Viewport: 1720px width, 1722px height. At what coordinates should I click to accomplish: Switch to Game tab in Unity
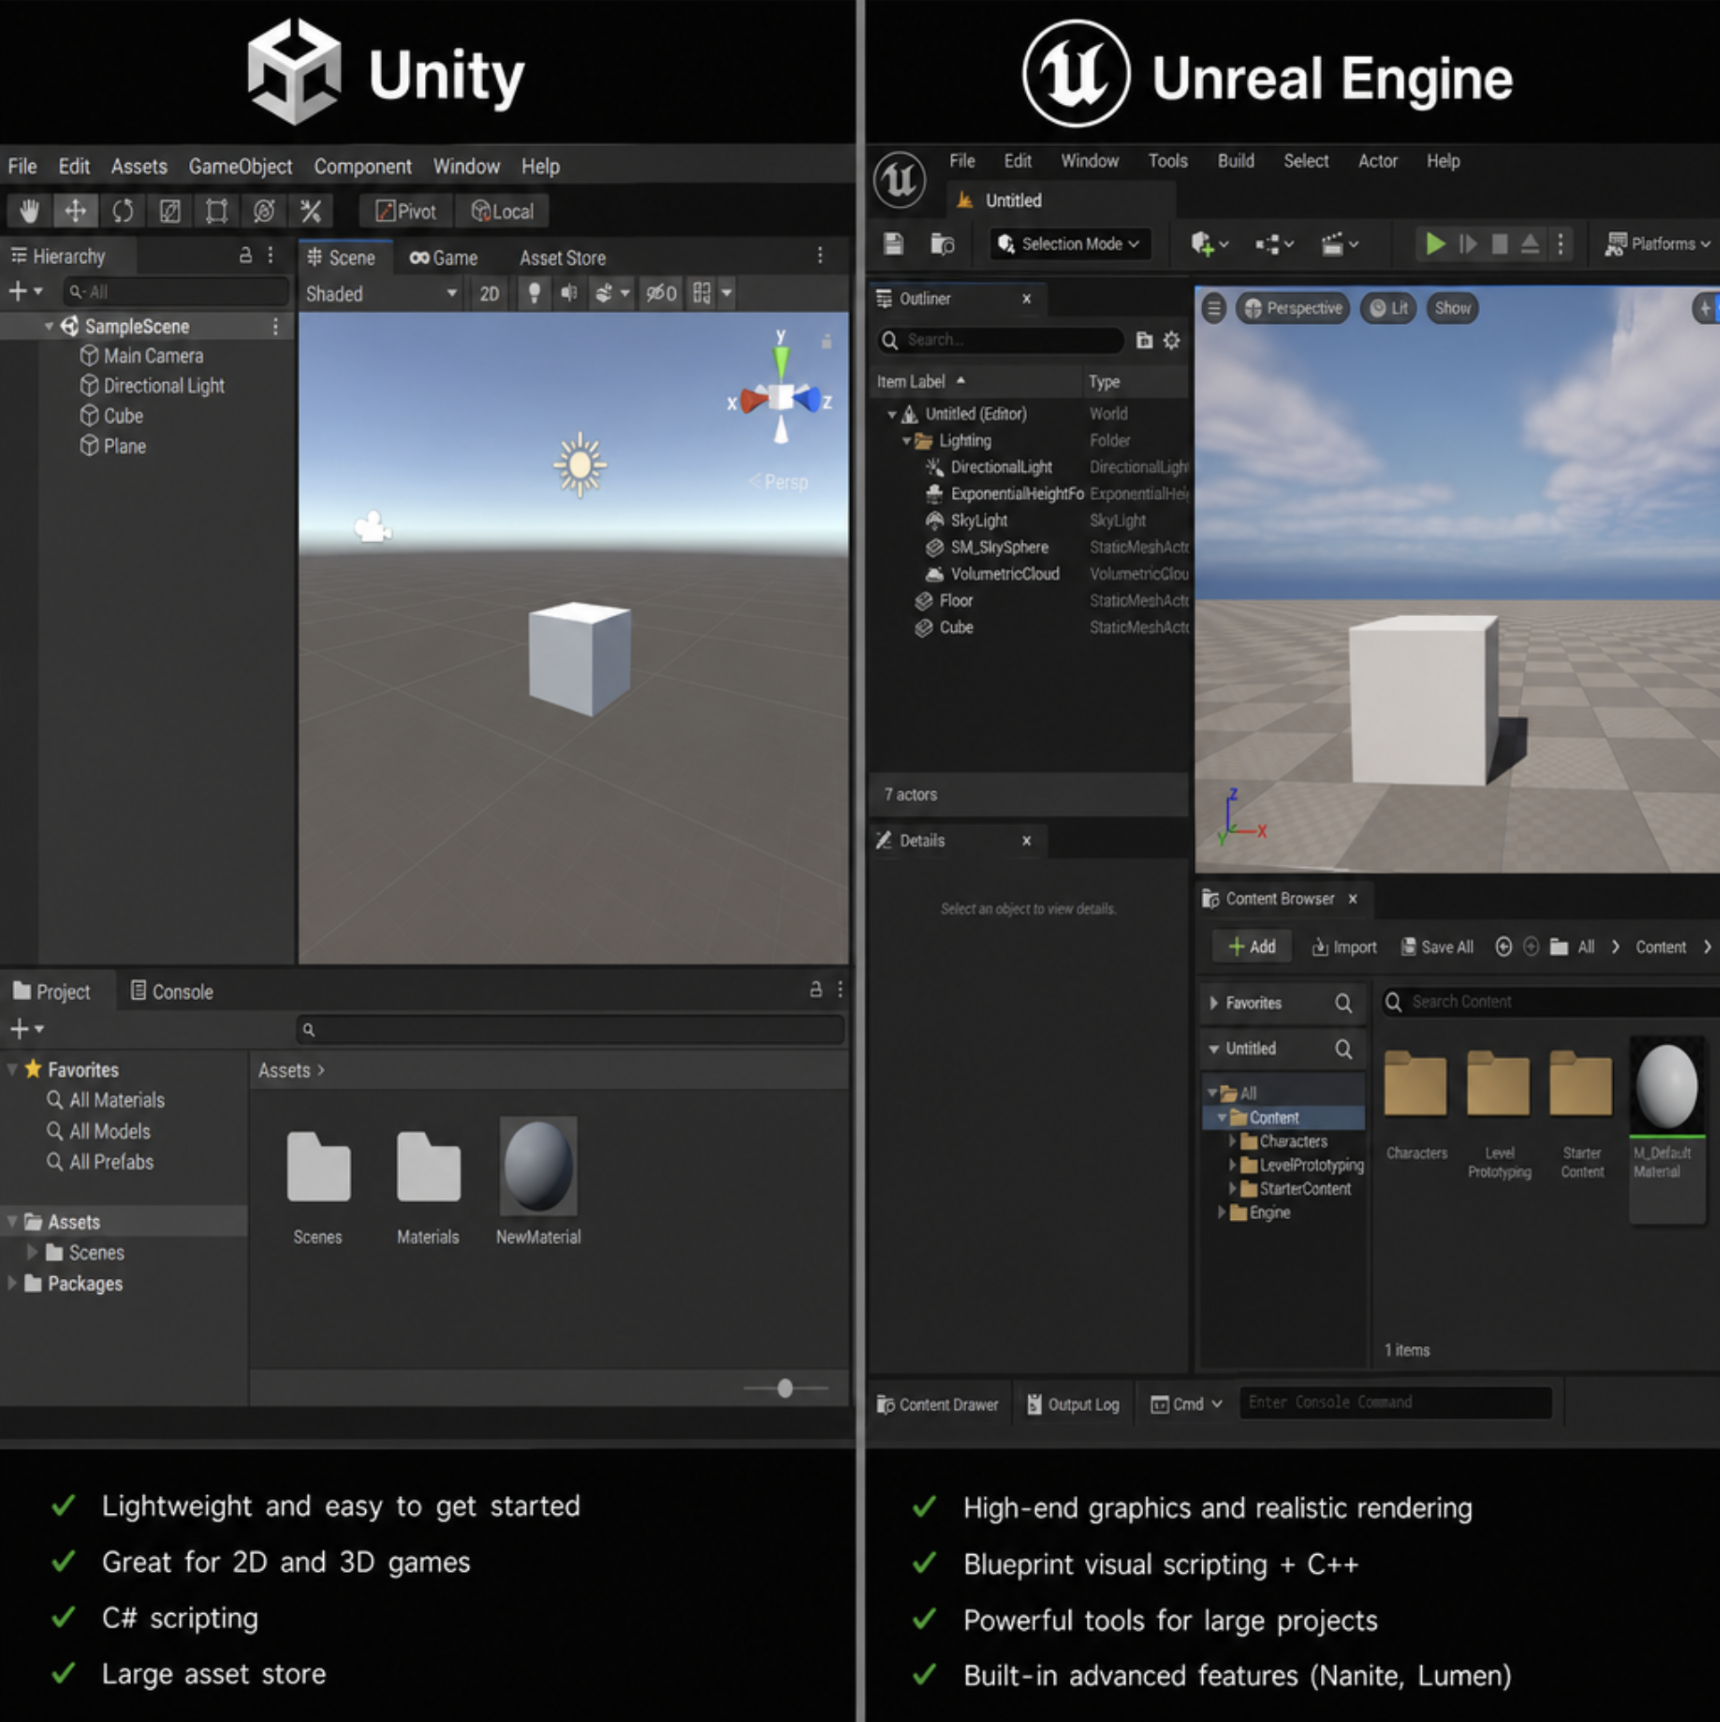coord(443,258)
